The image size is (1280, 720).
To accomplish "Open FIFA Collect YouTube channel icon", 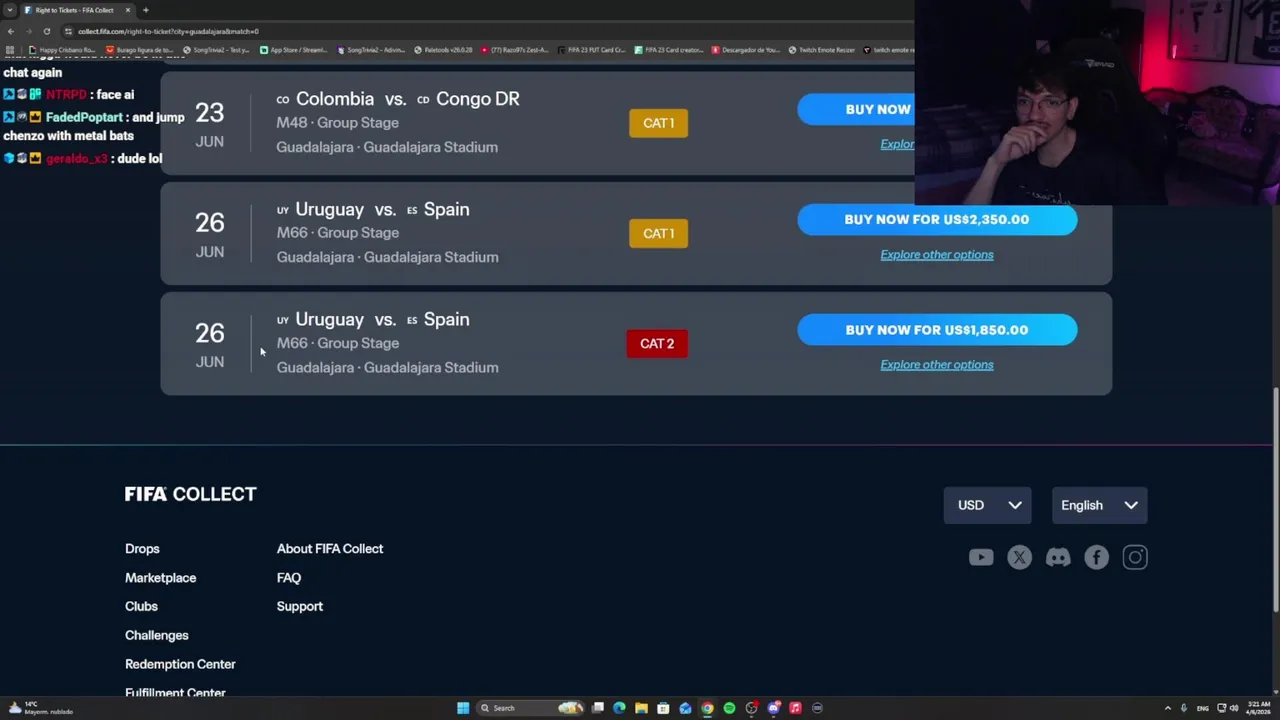I will pyautogui.click(x=981, y=558).
